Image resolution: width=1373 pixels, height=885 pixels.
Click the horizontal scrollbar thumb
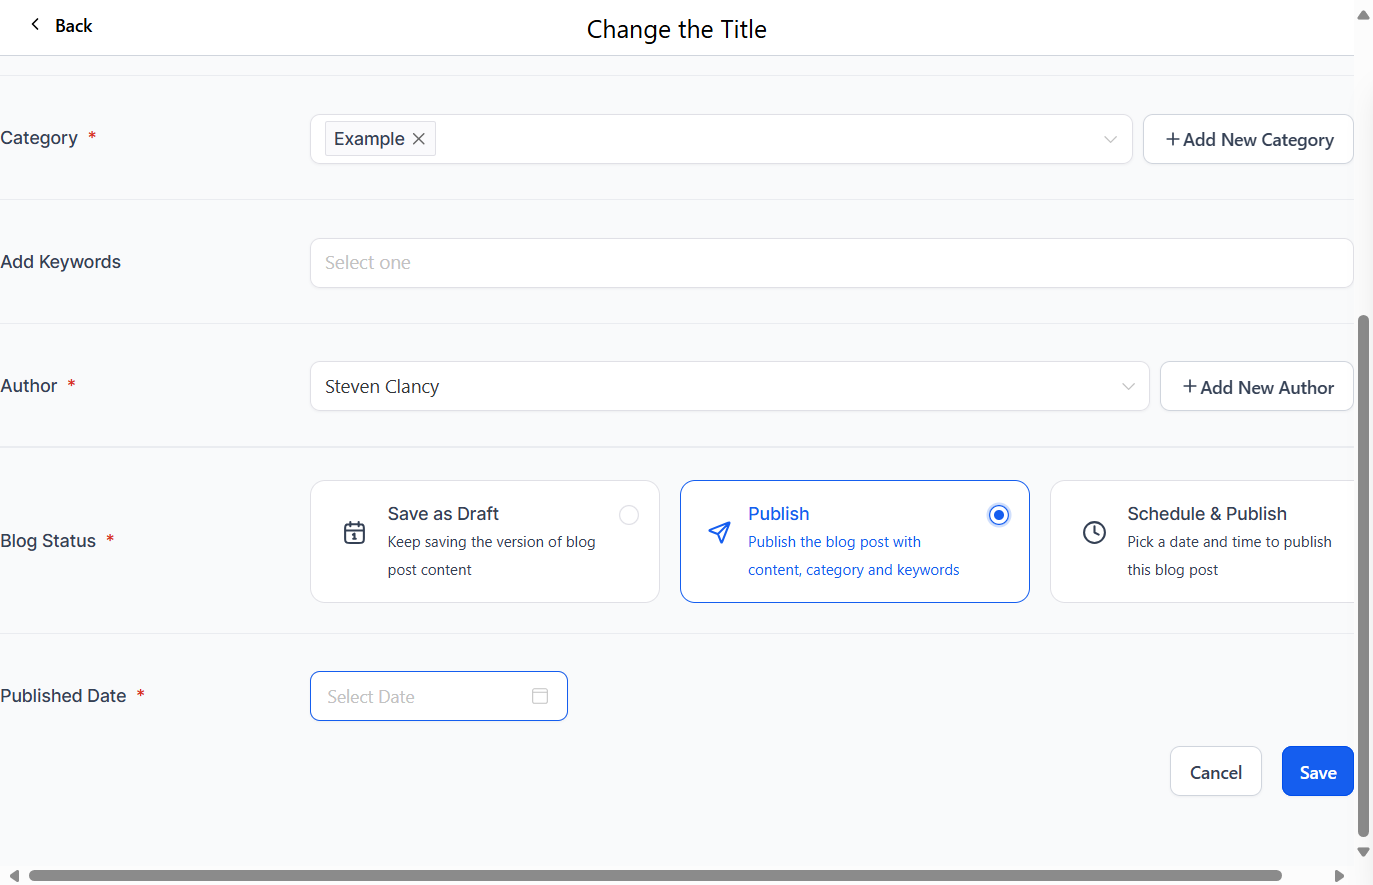click(655, 875)
